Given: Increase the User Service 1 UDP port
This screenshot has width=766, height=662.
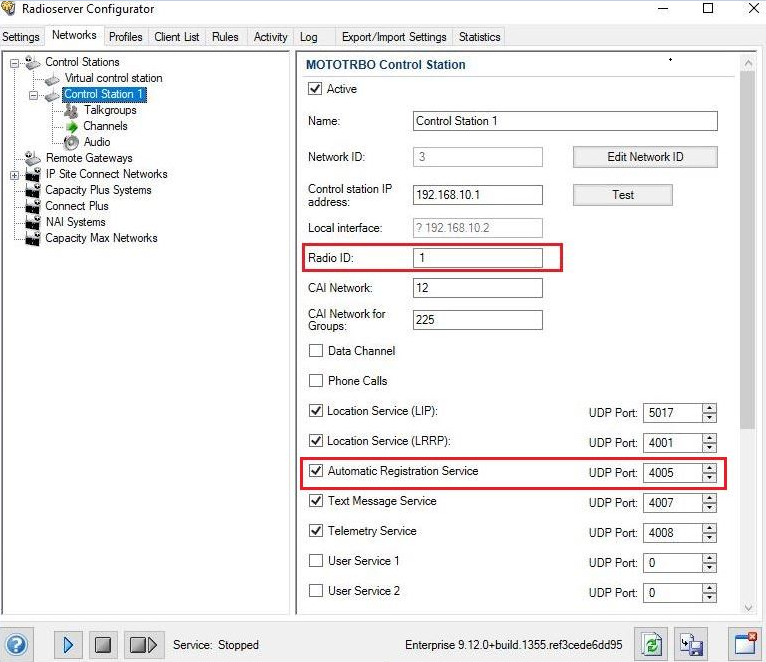Looking at the screenshot, I should point(709,558).
